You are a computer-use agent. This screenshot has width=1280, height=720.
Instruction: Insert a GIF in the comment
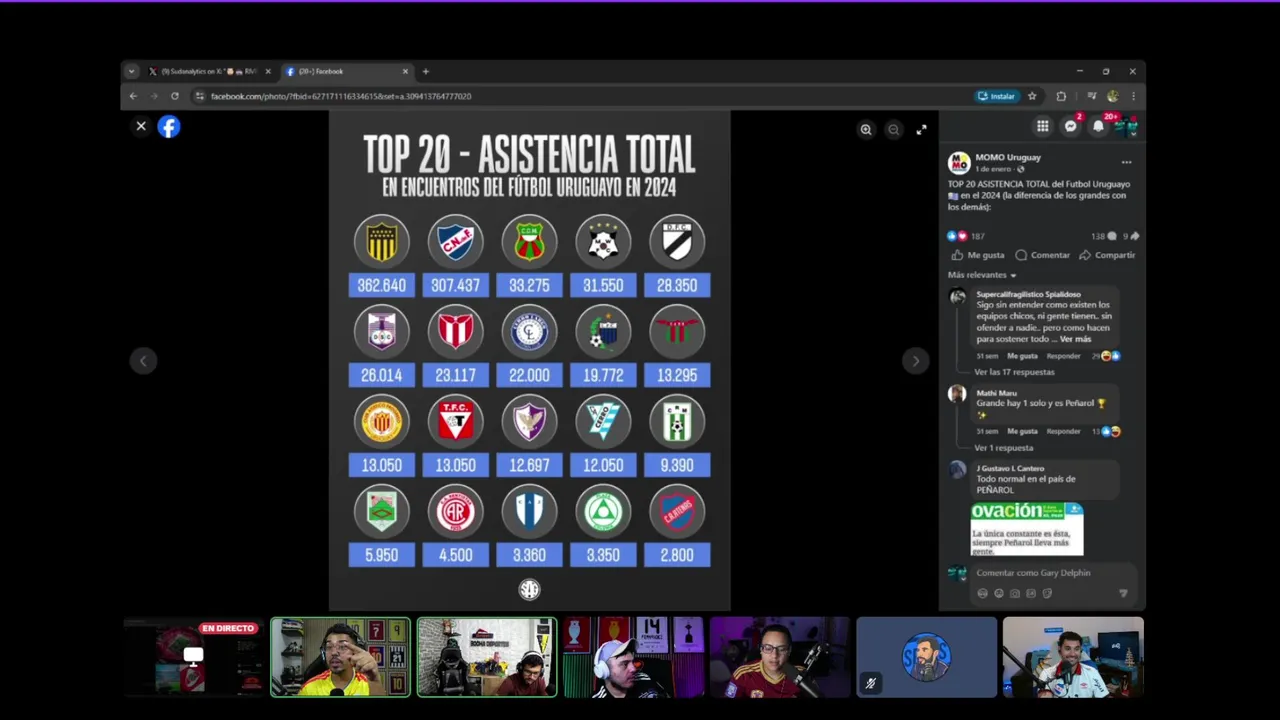(1031, 593)
